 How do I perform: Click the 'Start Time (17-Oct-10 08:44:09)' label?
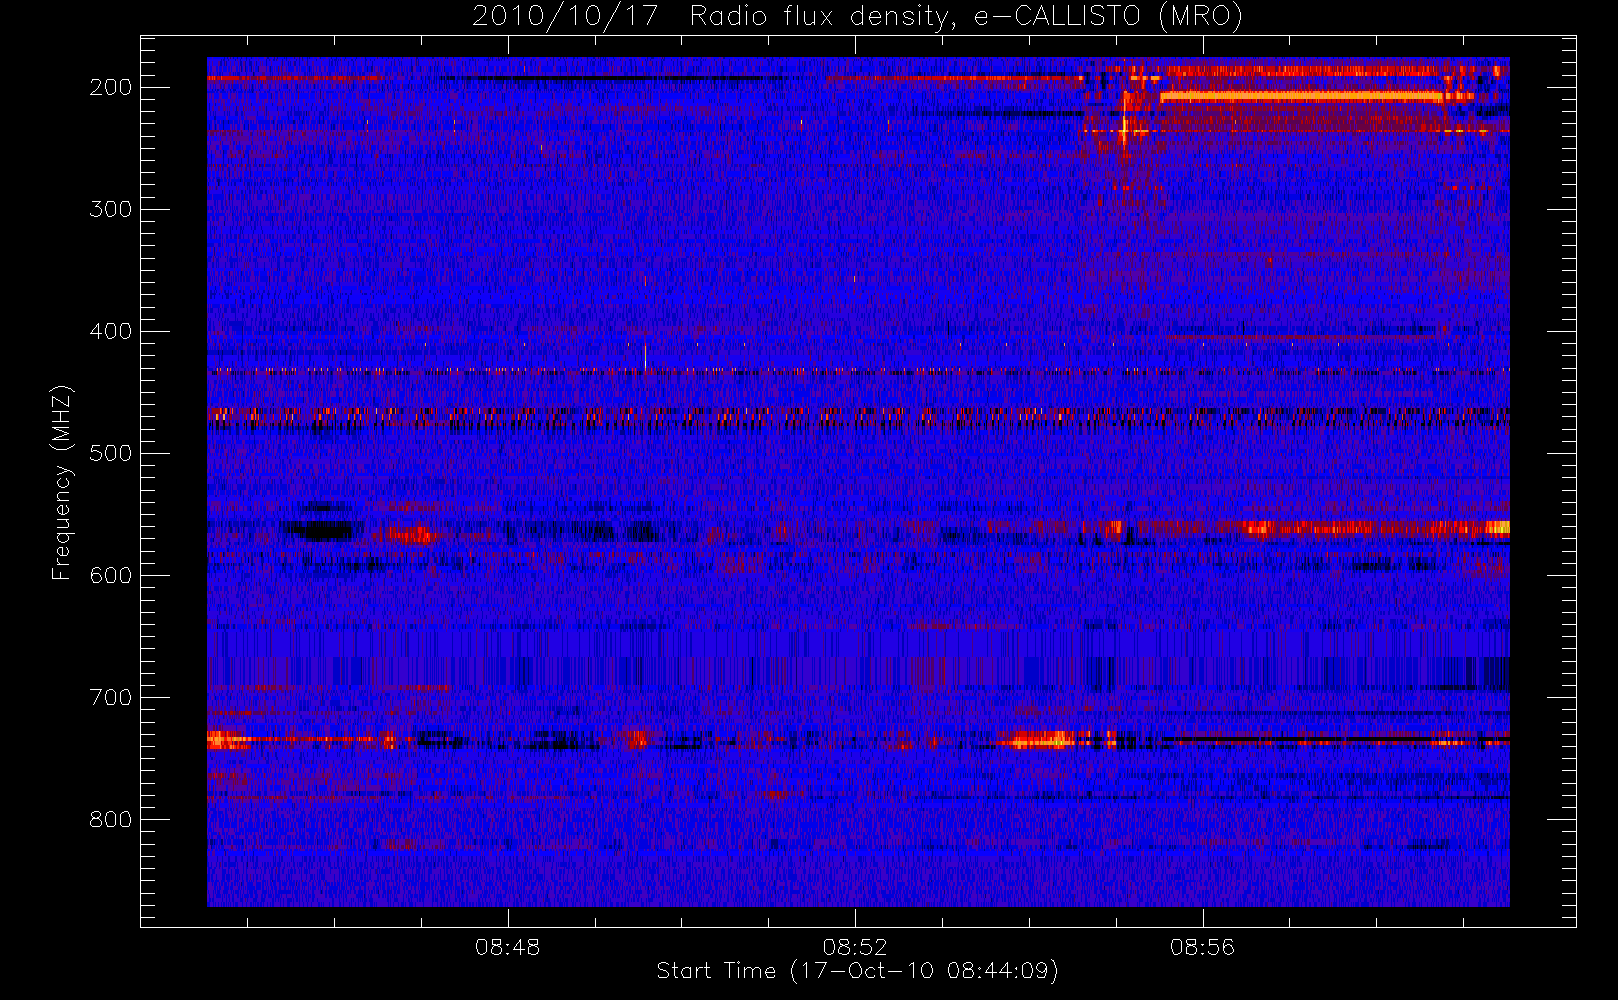857,971
